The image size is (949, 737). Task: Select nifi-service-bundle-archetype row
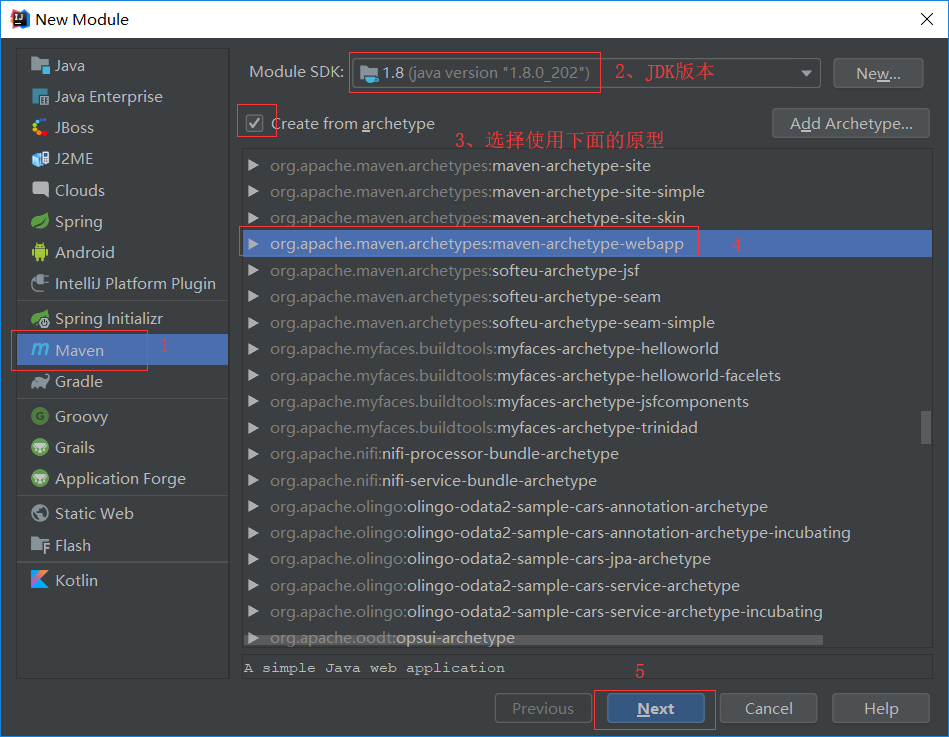click(x=586, y=480)
